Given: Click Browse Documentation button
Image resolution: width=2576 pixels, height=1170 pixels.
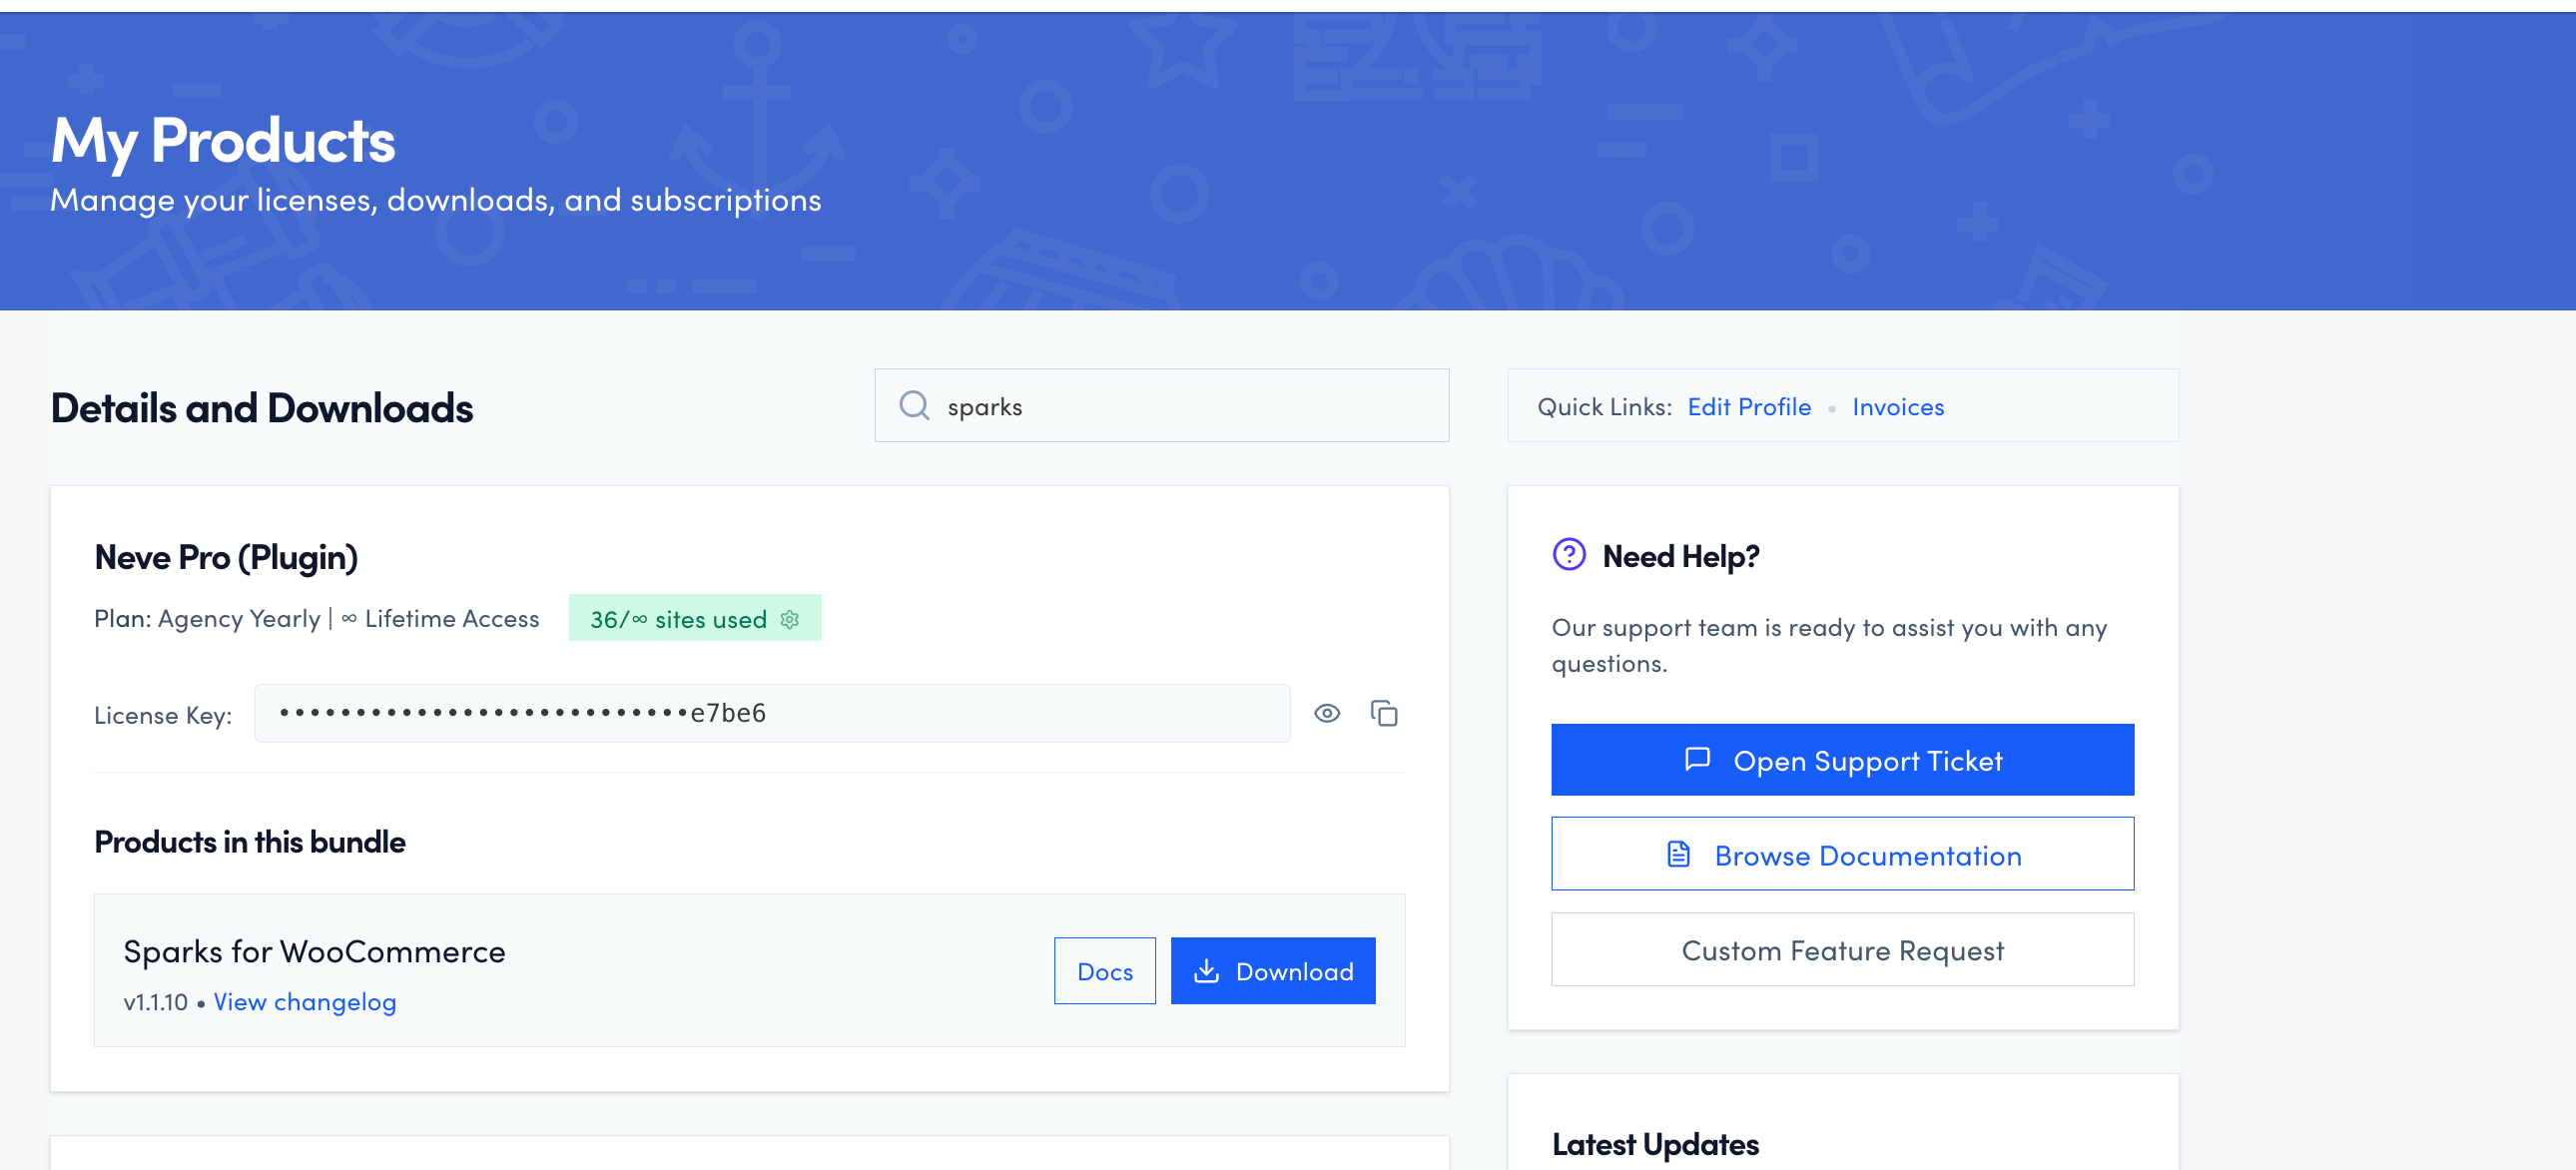Looking at the screenshot, I should tap(1842, 854).
